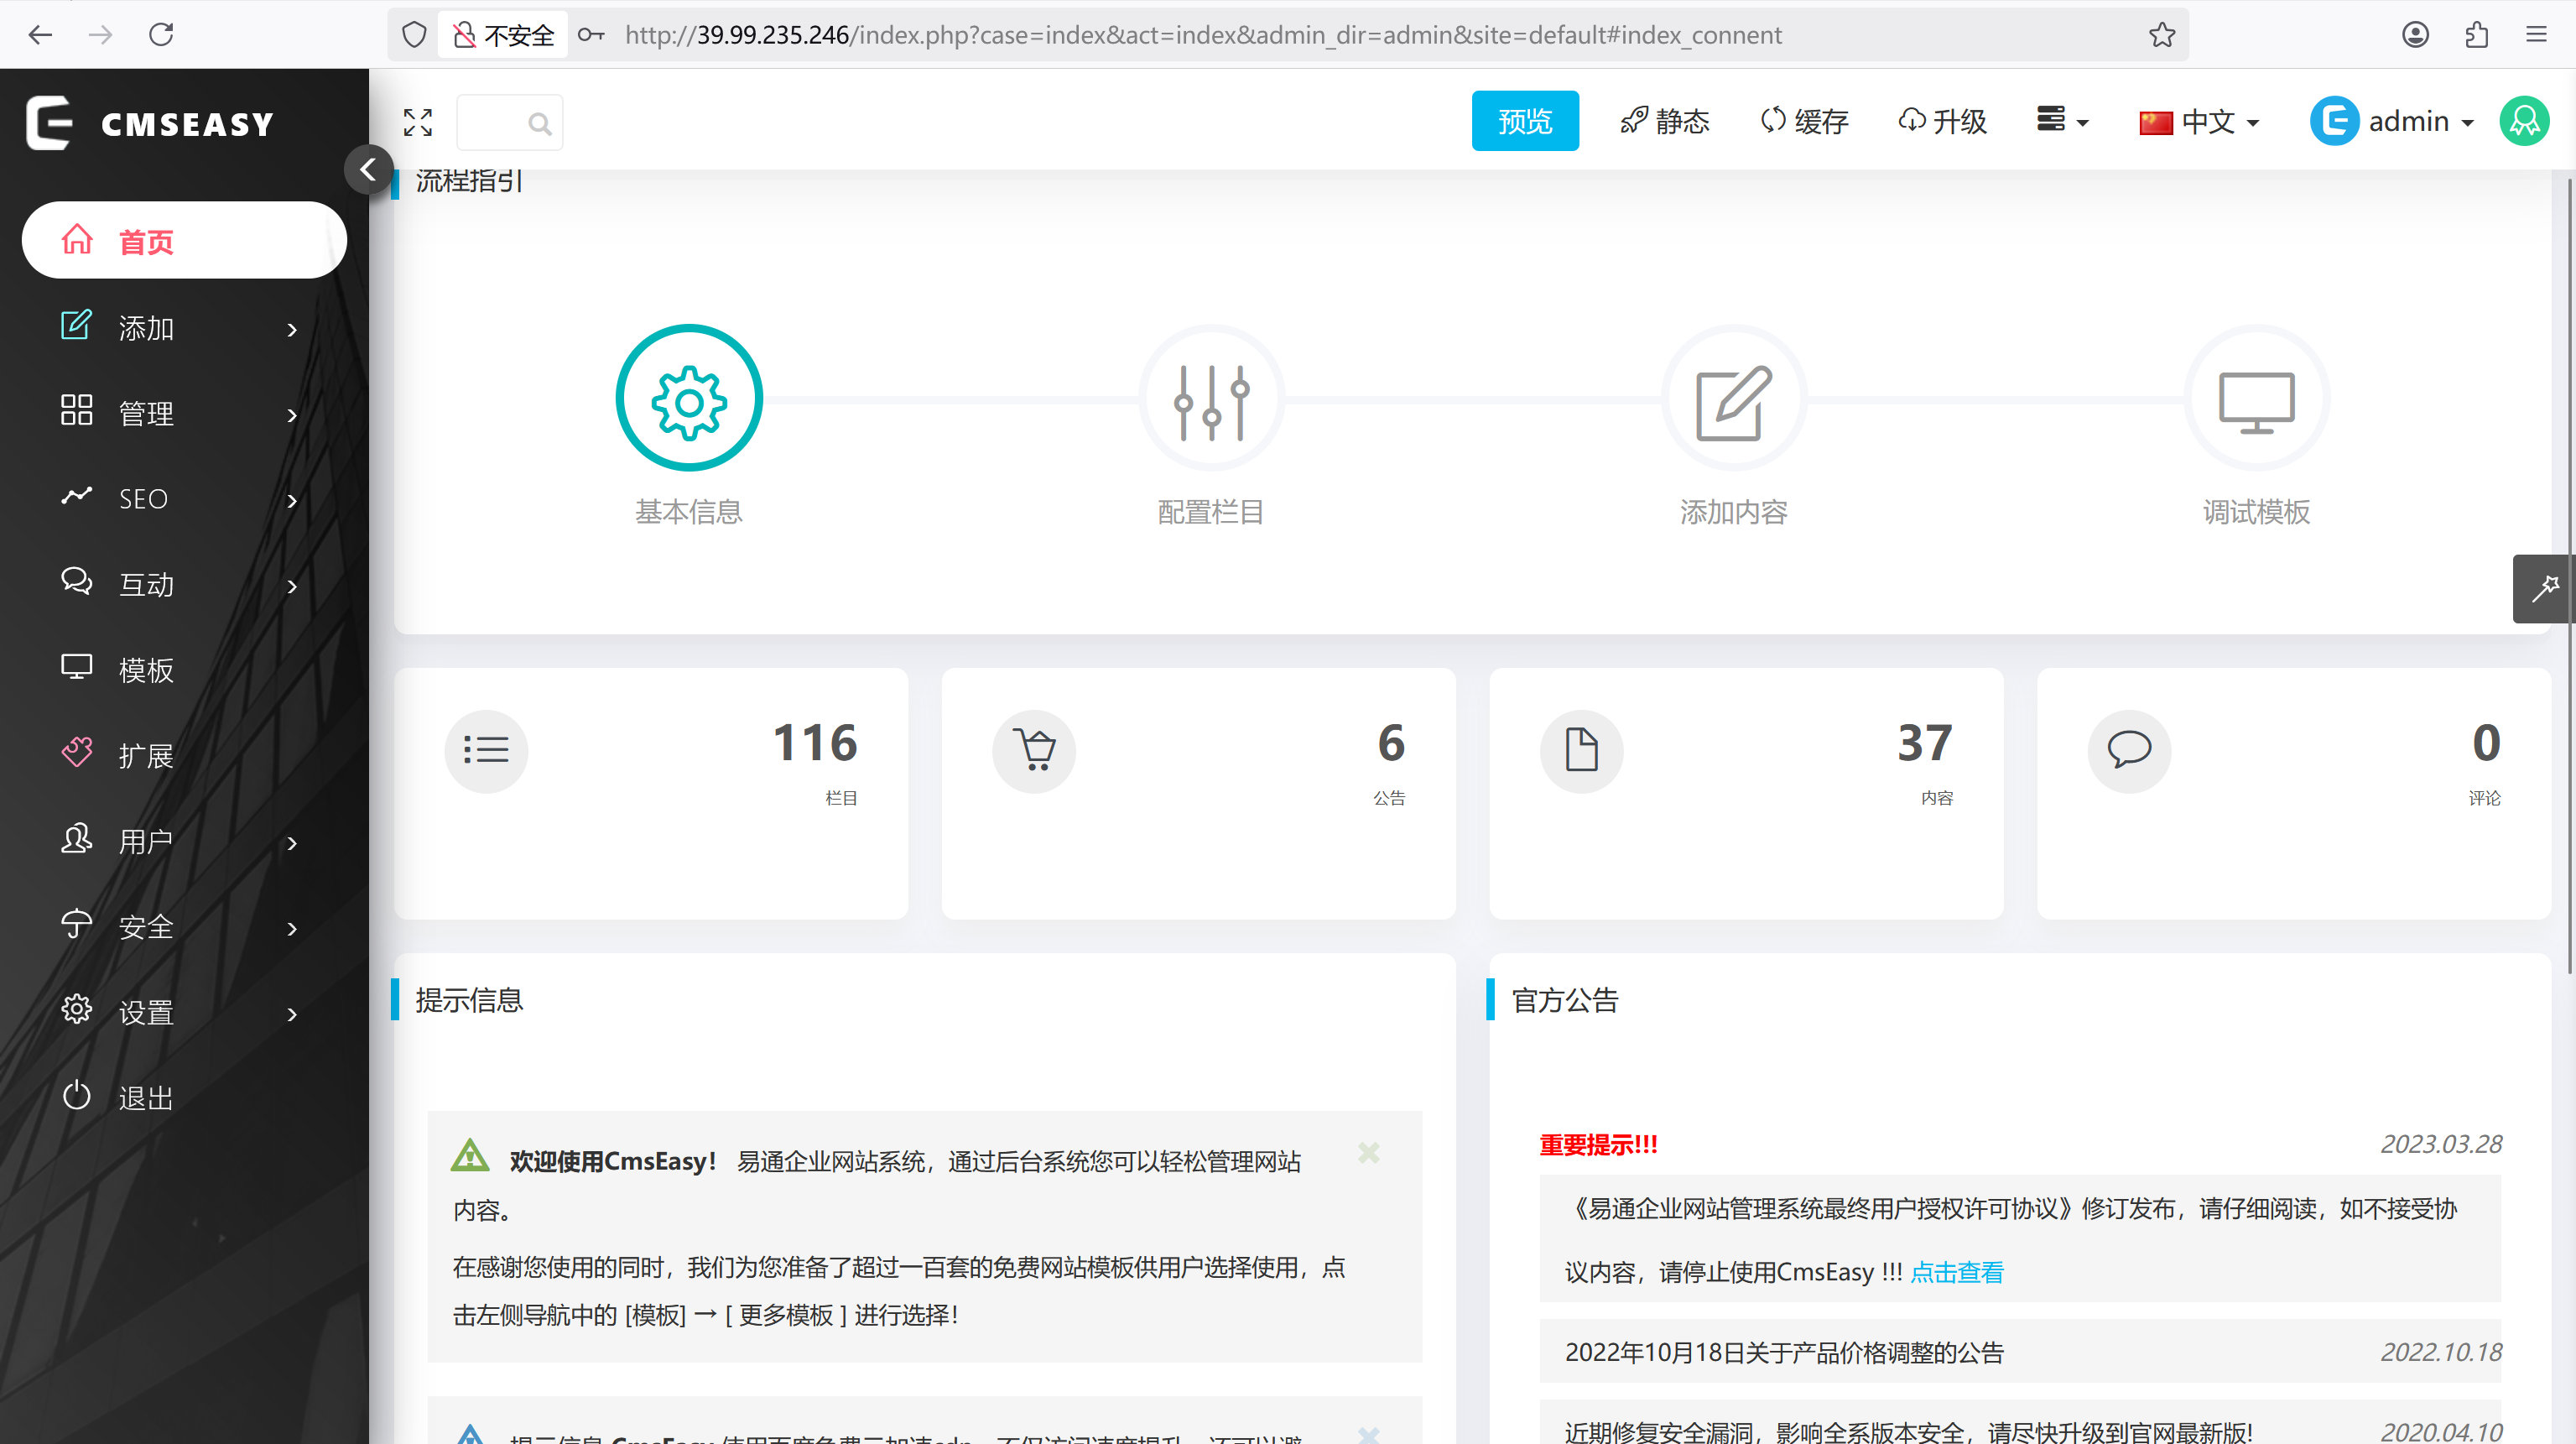Open the 设置 sidebar menu
Screen dimensions: 2576x1444
[184, 1012]
